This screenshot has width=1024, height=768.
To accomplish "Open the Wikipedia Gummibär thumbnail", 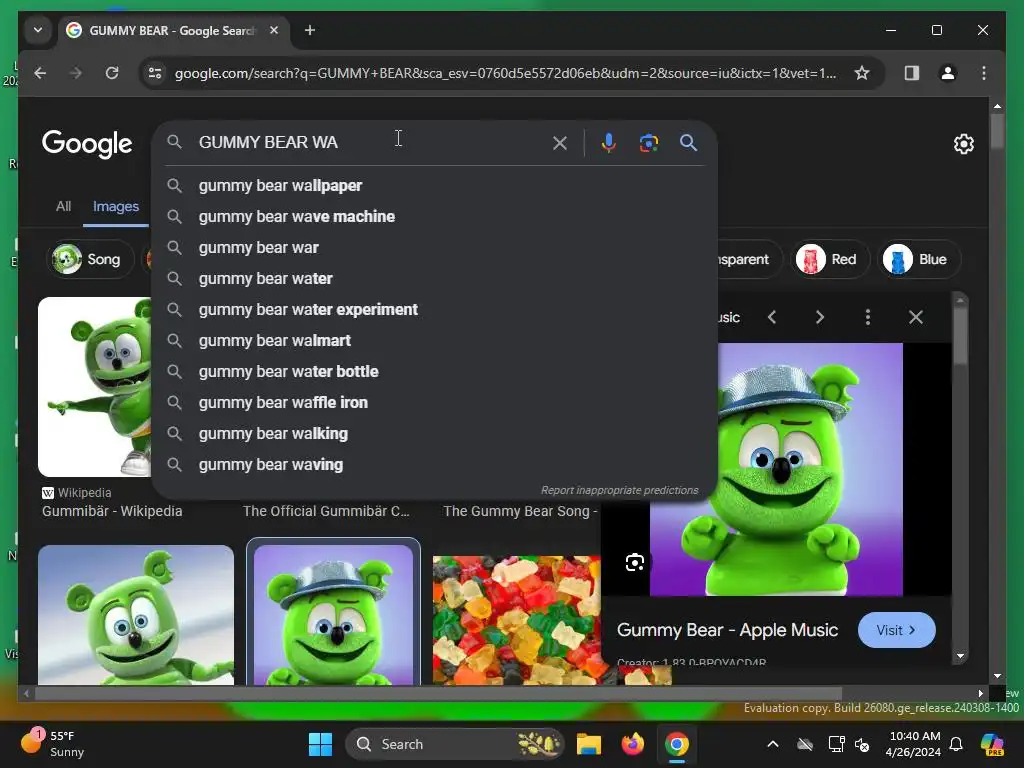I will pos(95,387).
